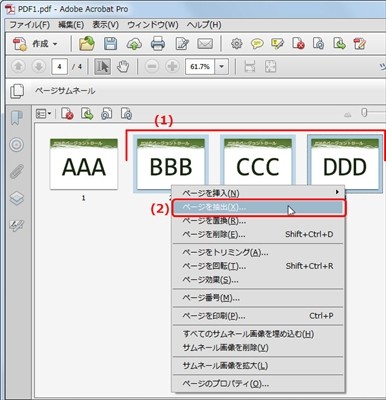
Task: Choose the Hand pan tool
Action: pyautogui.click(x=123, y=67)
